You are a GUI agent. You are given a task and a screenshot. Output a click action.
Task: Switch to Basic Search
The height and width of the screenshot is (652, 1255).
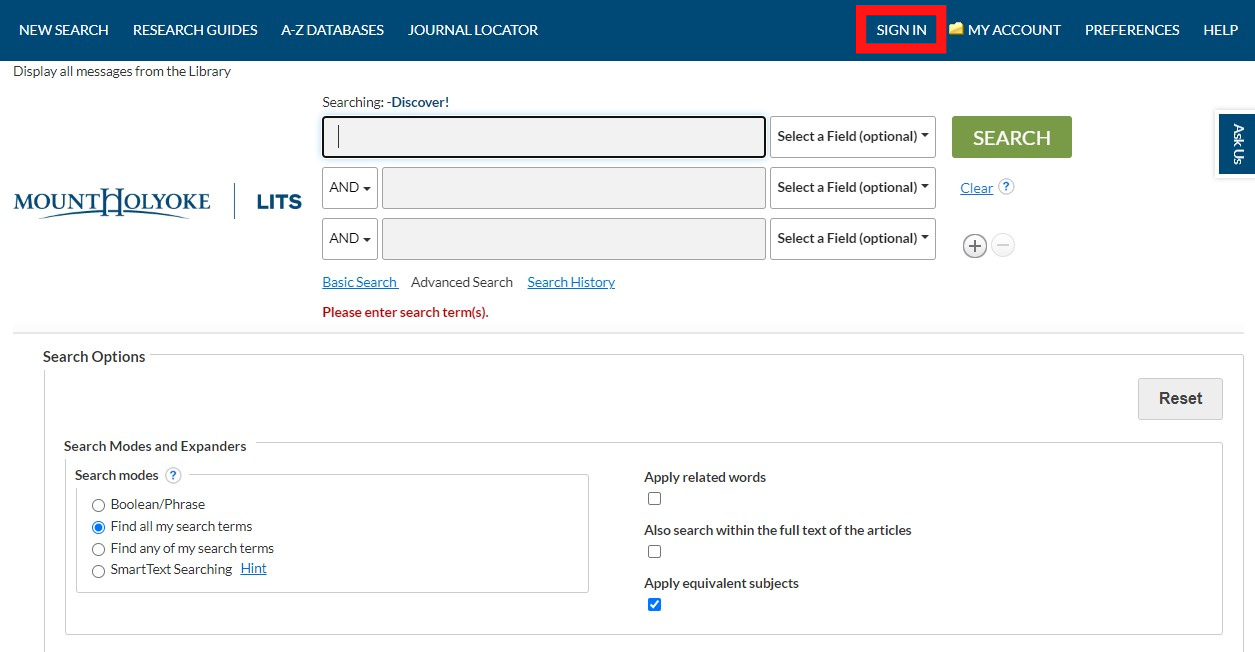359,281
